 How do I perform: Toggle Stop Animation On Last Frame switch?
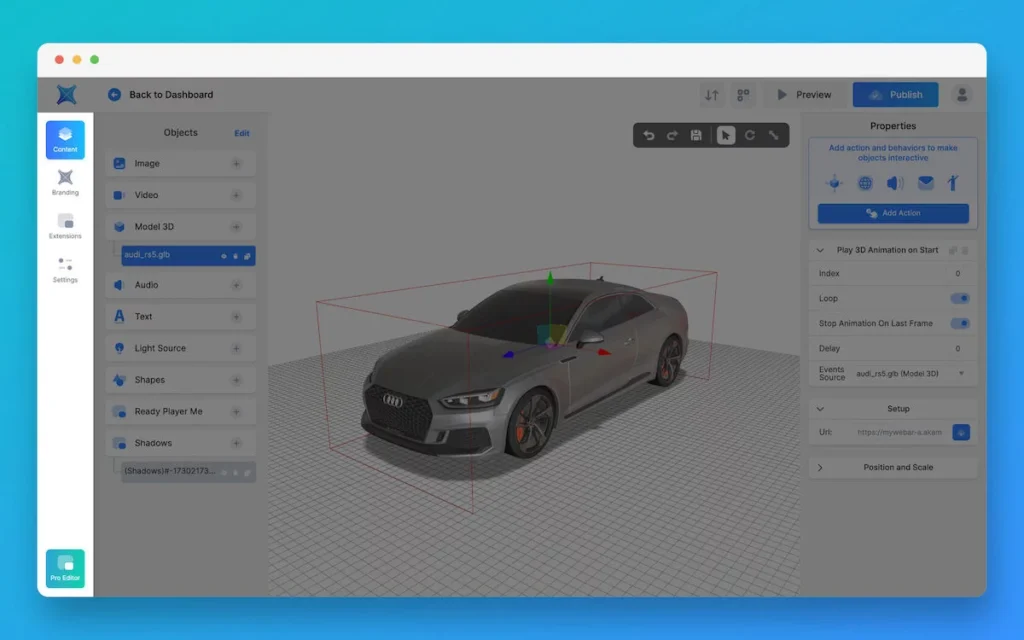coord(959,323)
